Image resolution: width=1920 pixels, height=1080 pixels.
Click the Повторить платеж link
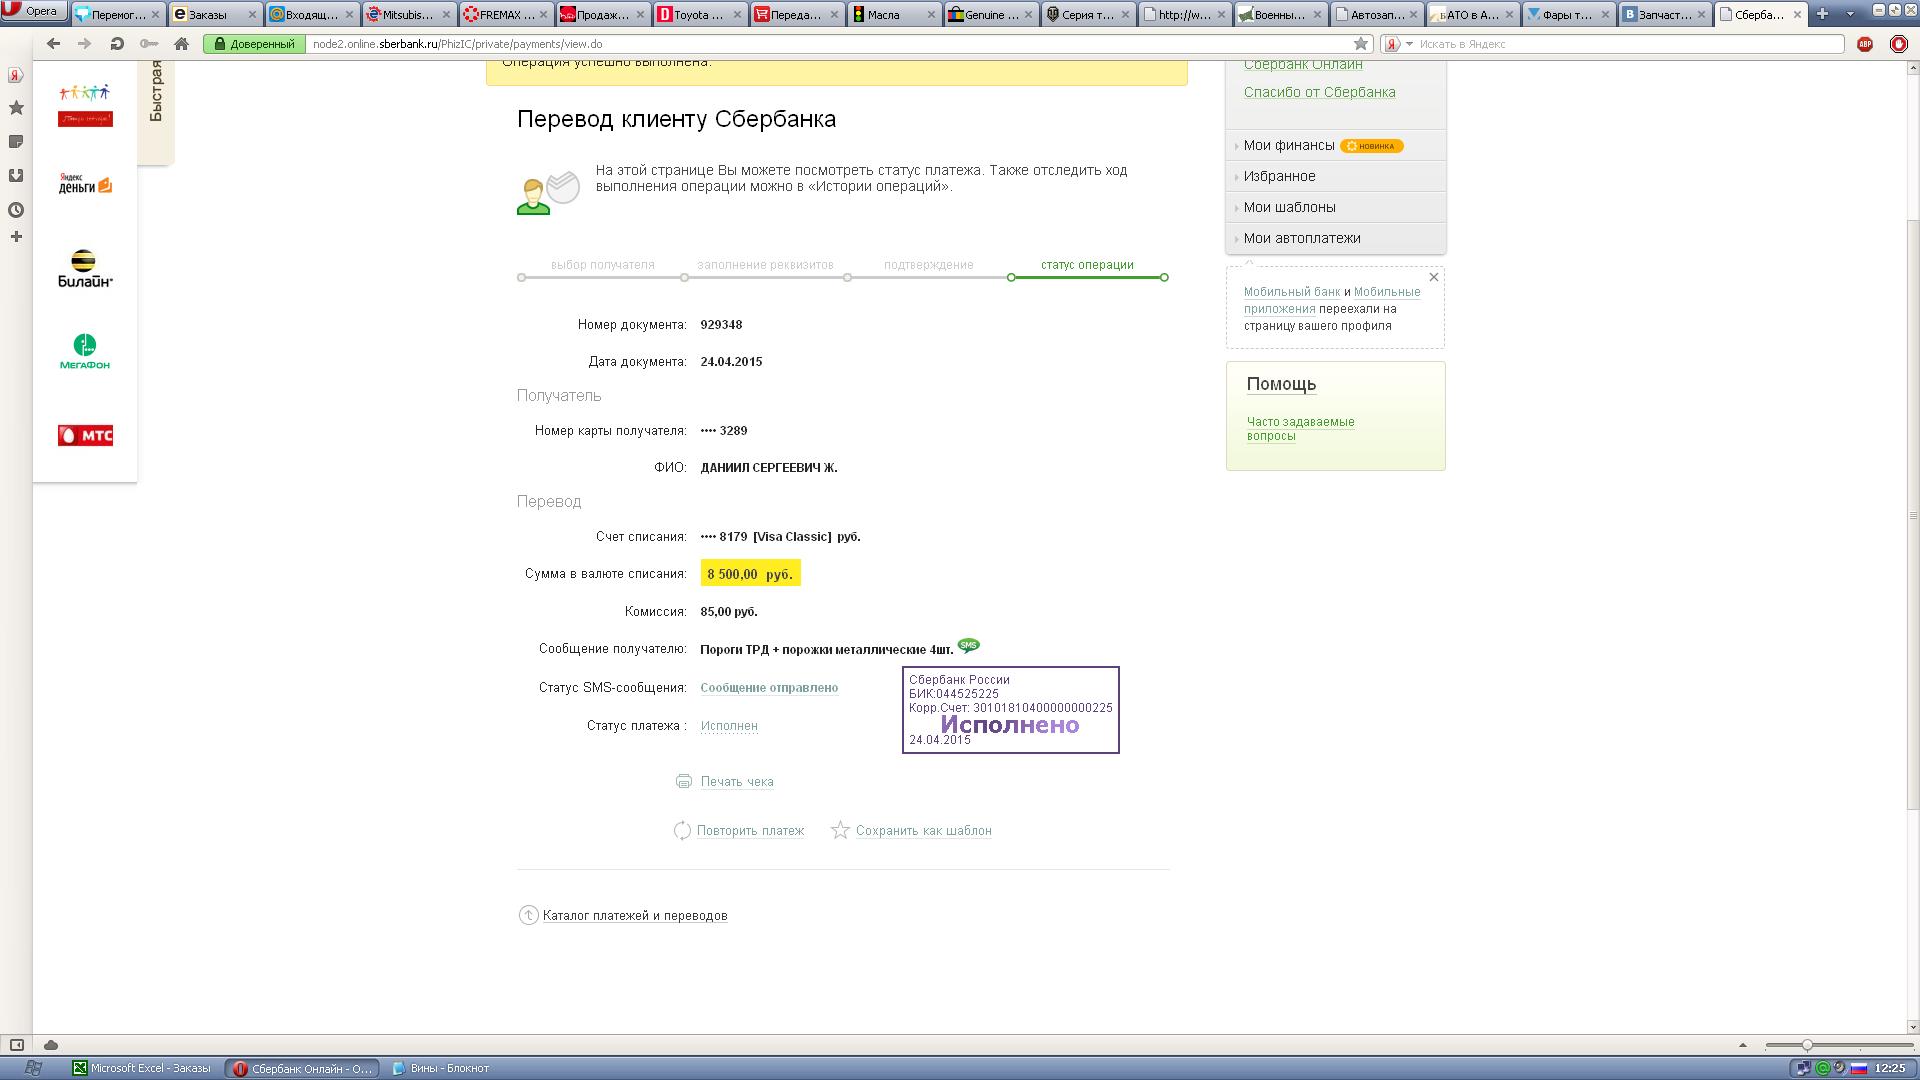click(x=750, y=831)
